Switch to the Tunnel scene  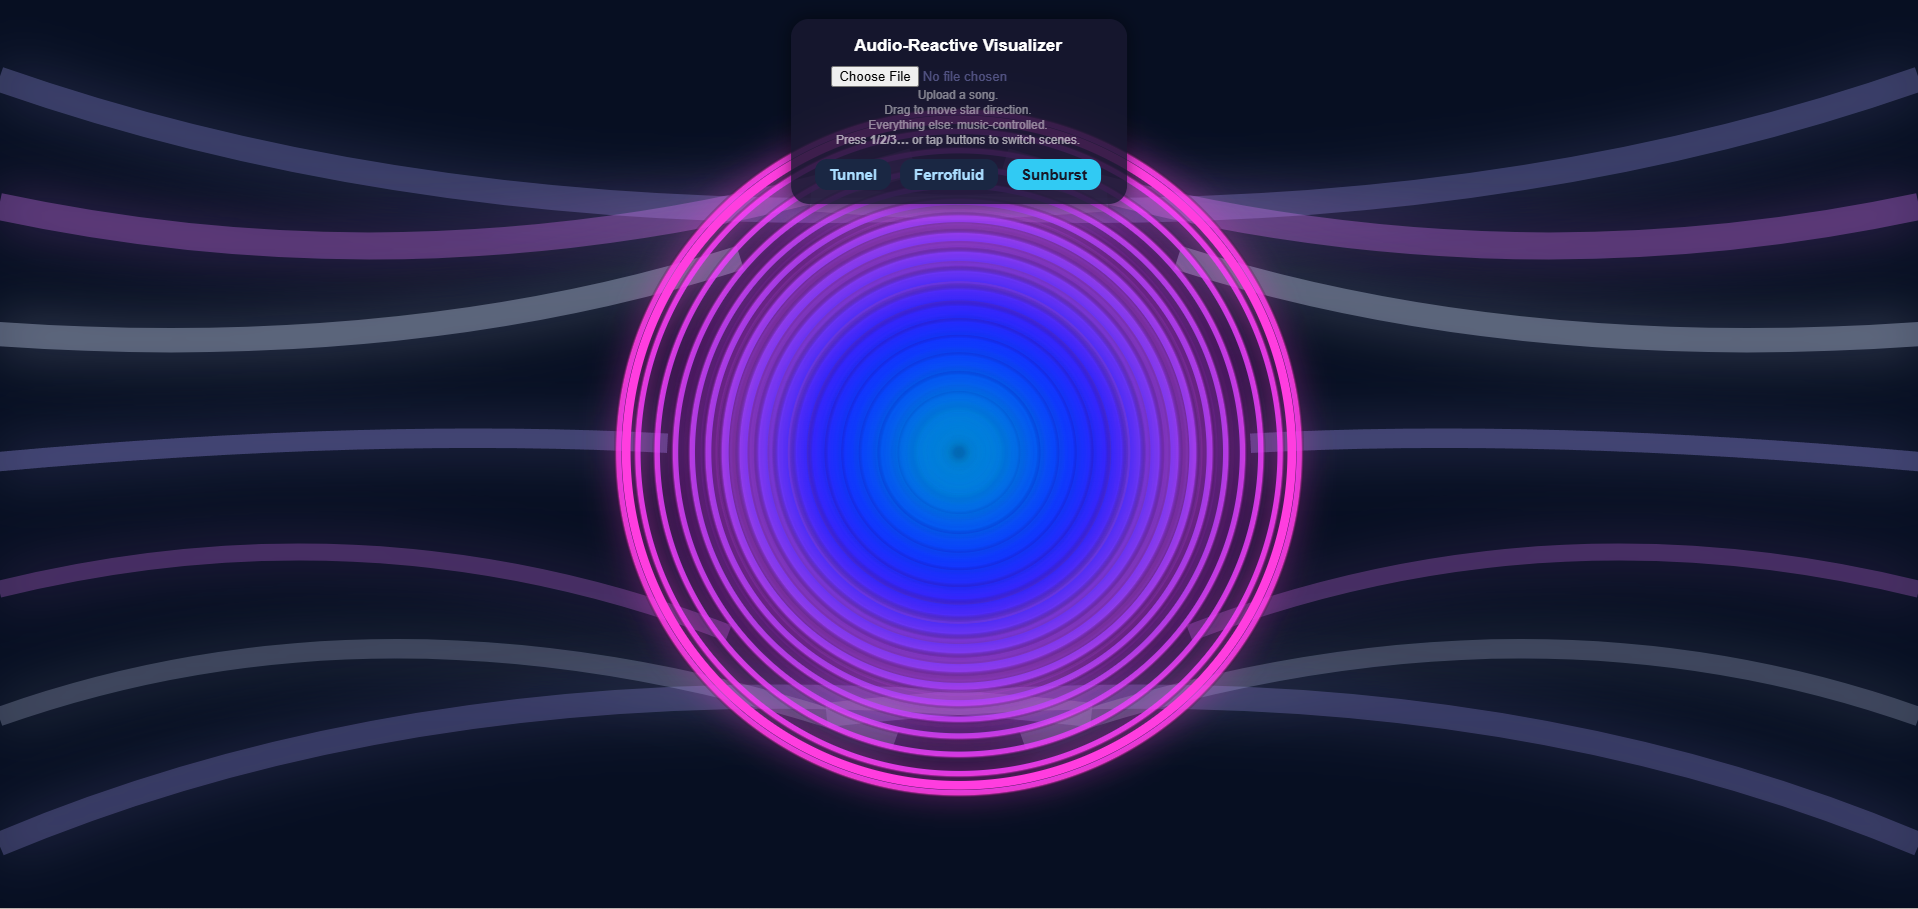coord(852,175)
